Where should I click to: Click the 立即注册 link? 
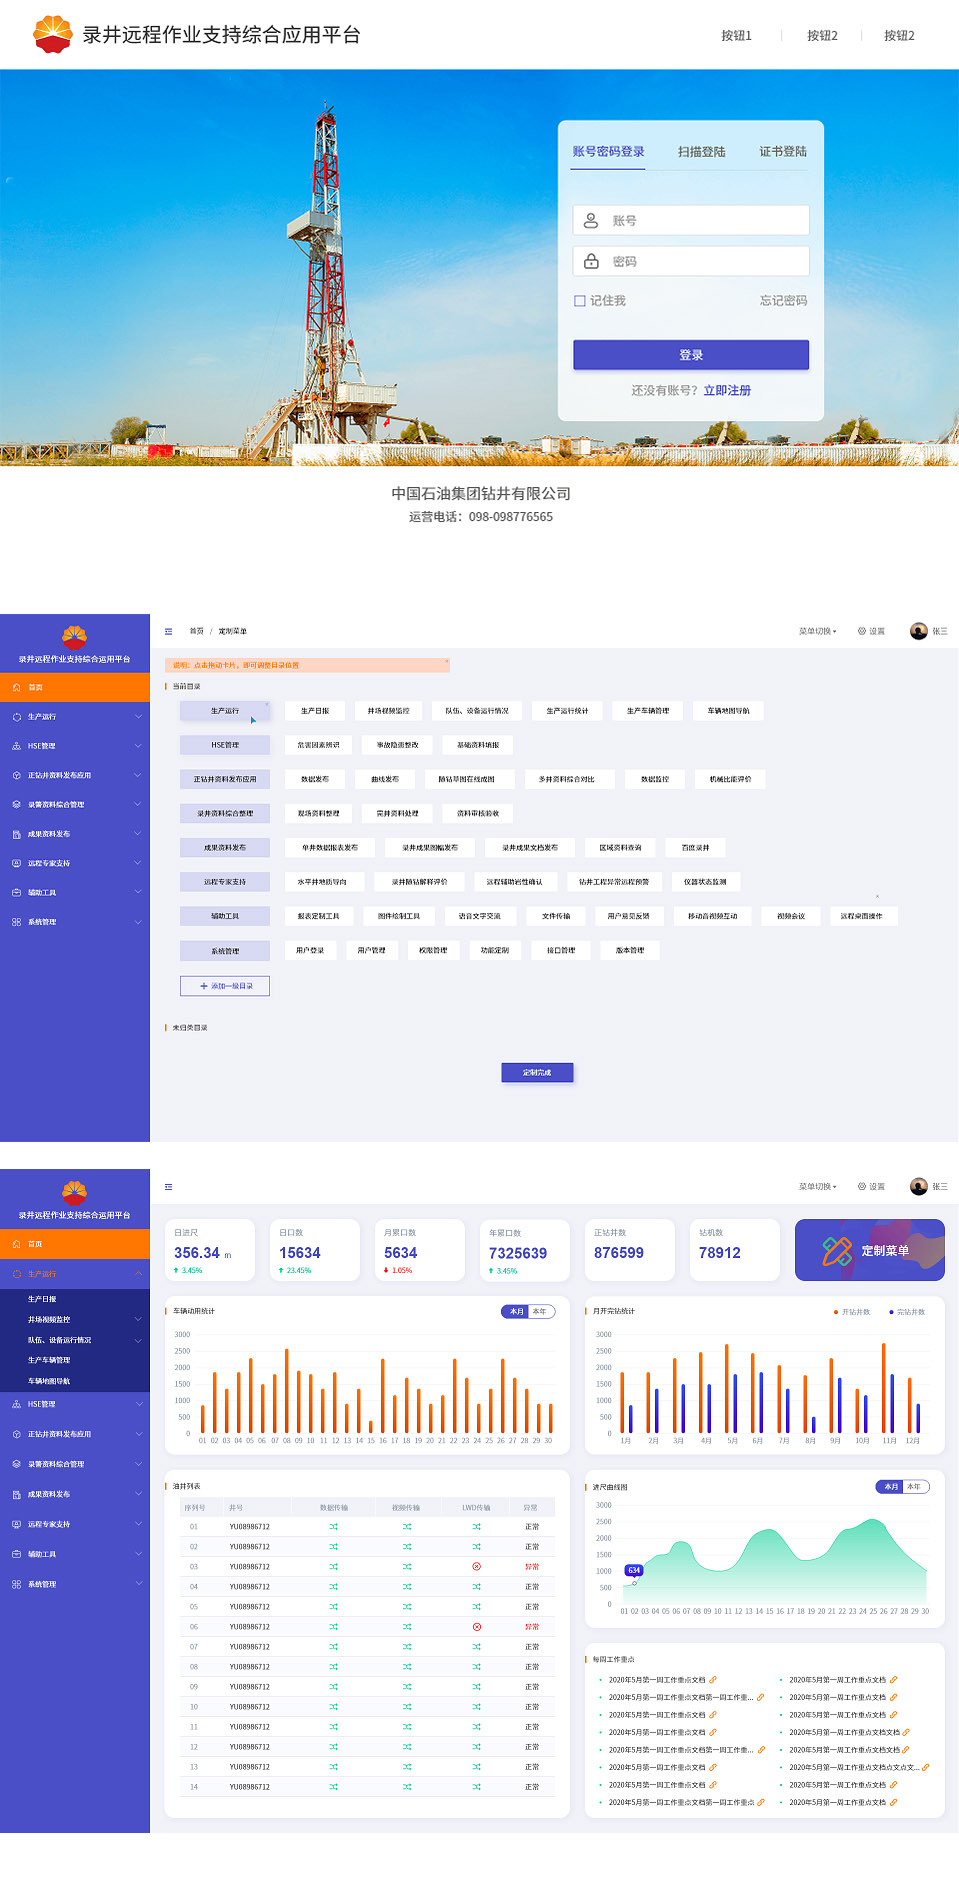pos(727,391)
